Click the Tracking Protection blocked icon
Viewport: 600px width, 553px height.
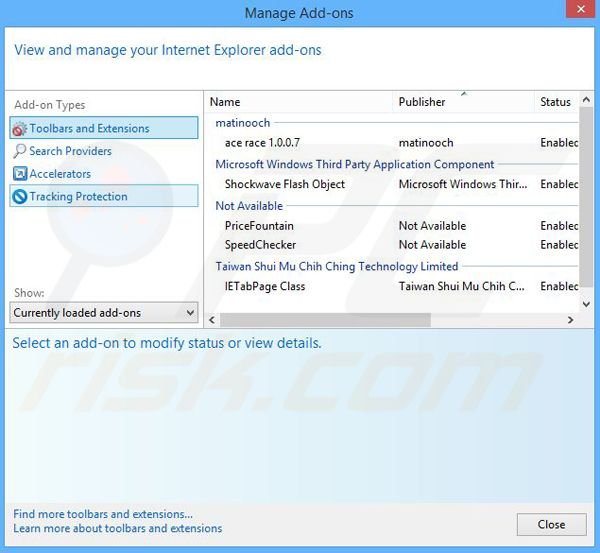[x=19, y=197]
